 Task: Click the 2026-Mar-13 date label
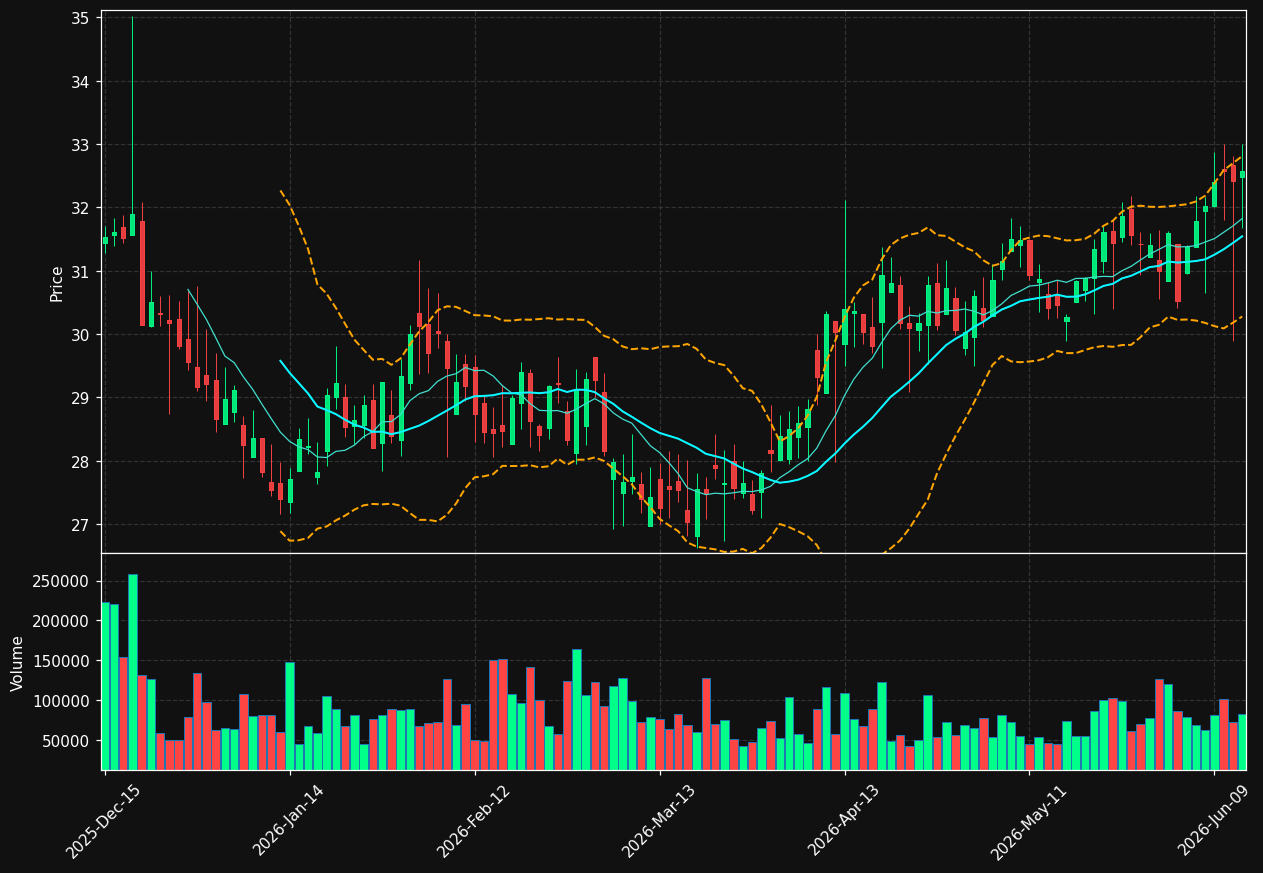tap(659, 821)
